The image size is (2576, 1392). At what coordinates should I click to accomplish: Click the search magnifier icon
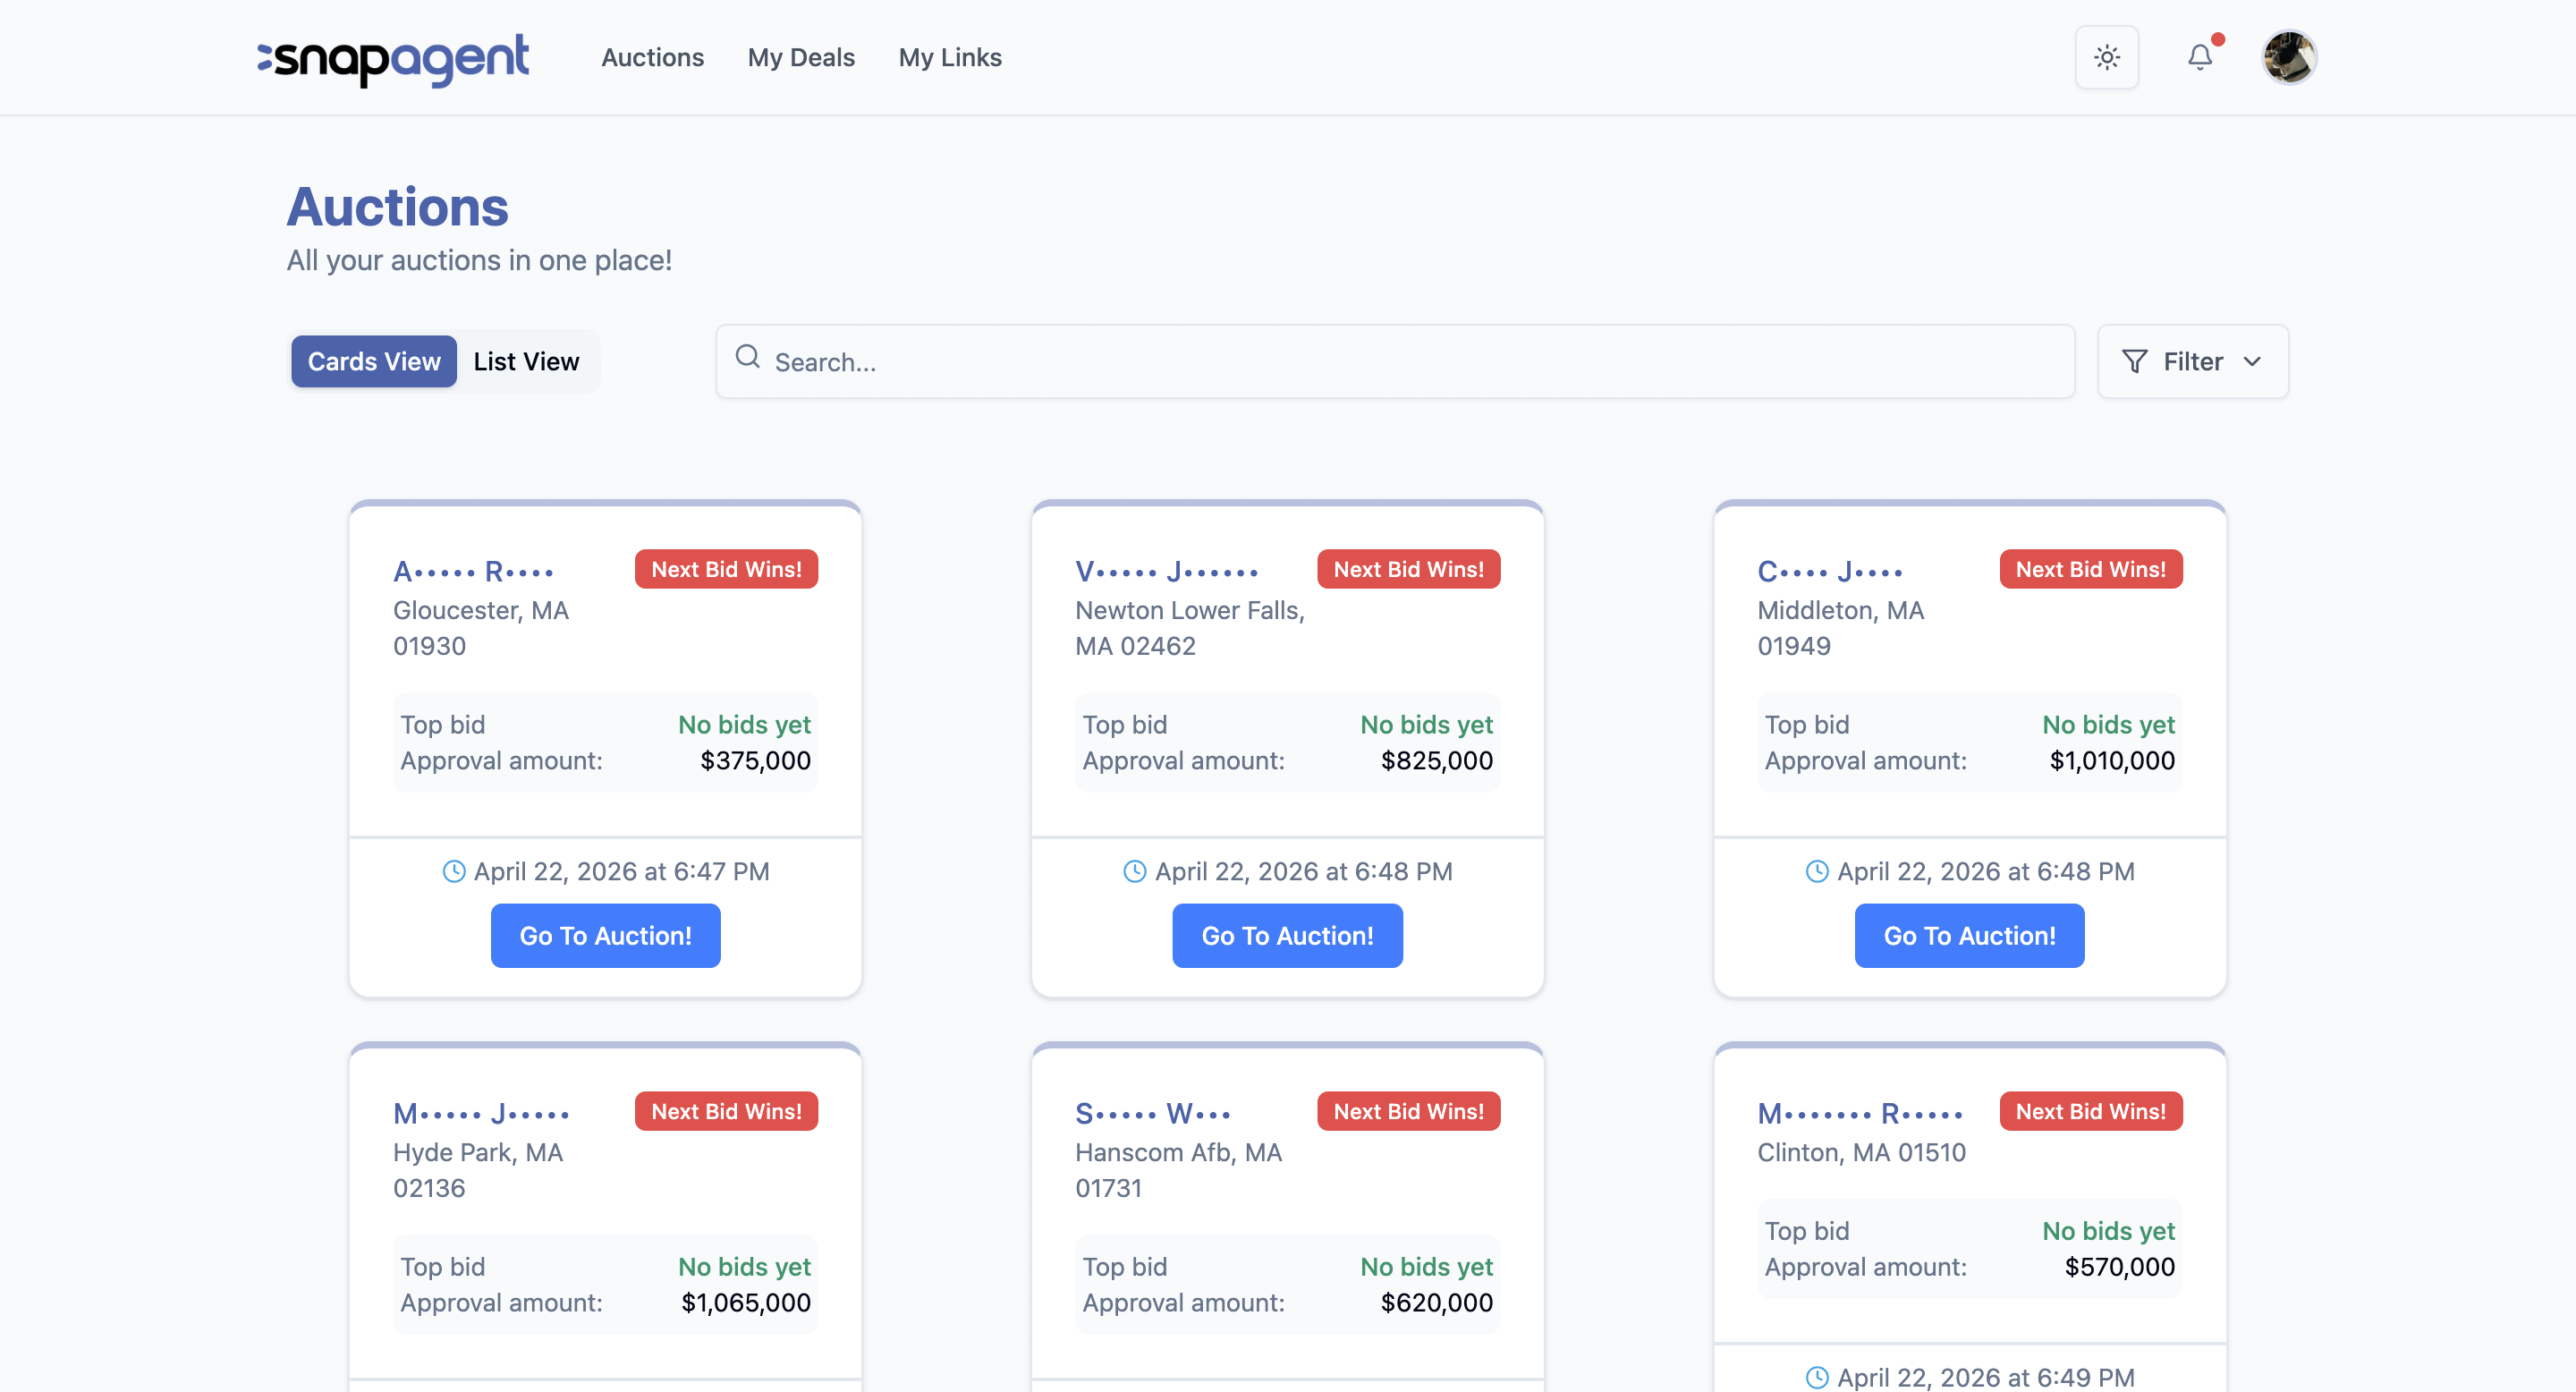click(747, 357)
